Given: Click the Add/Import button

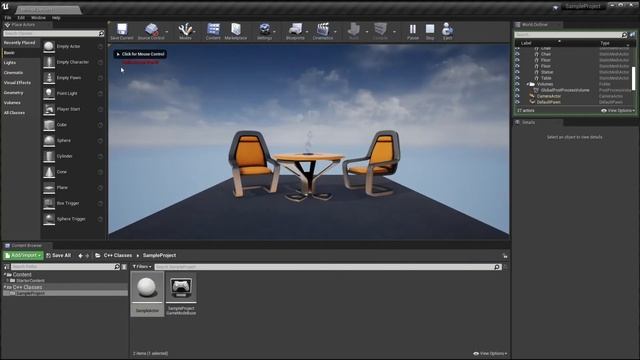Looking at the screenshot, I should point(23,256).
